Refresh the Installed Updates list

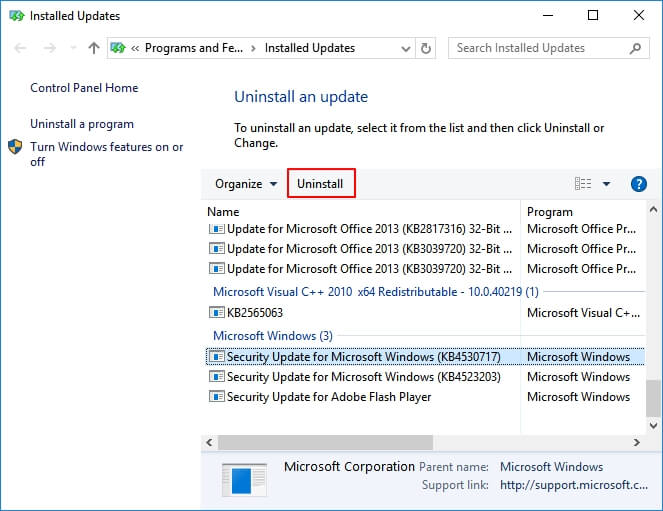pyautogui.click(x=427, y=48)
